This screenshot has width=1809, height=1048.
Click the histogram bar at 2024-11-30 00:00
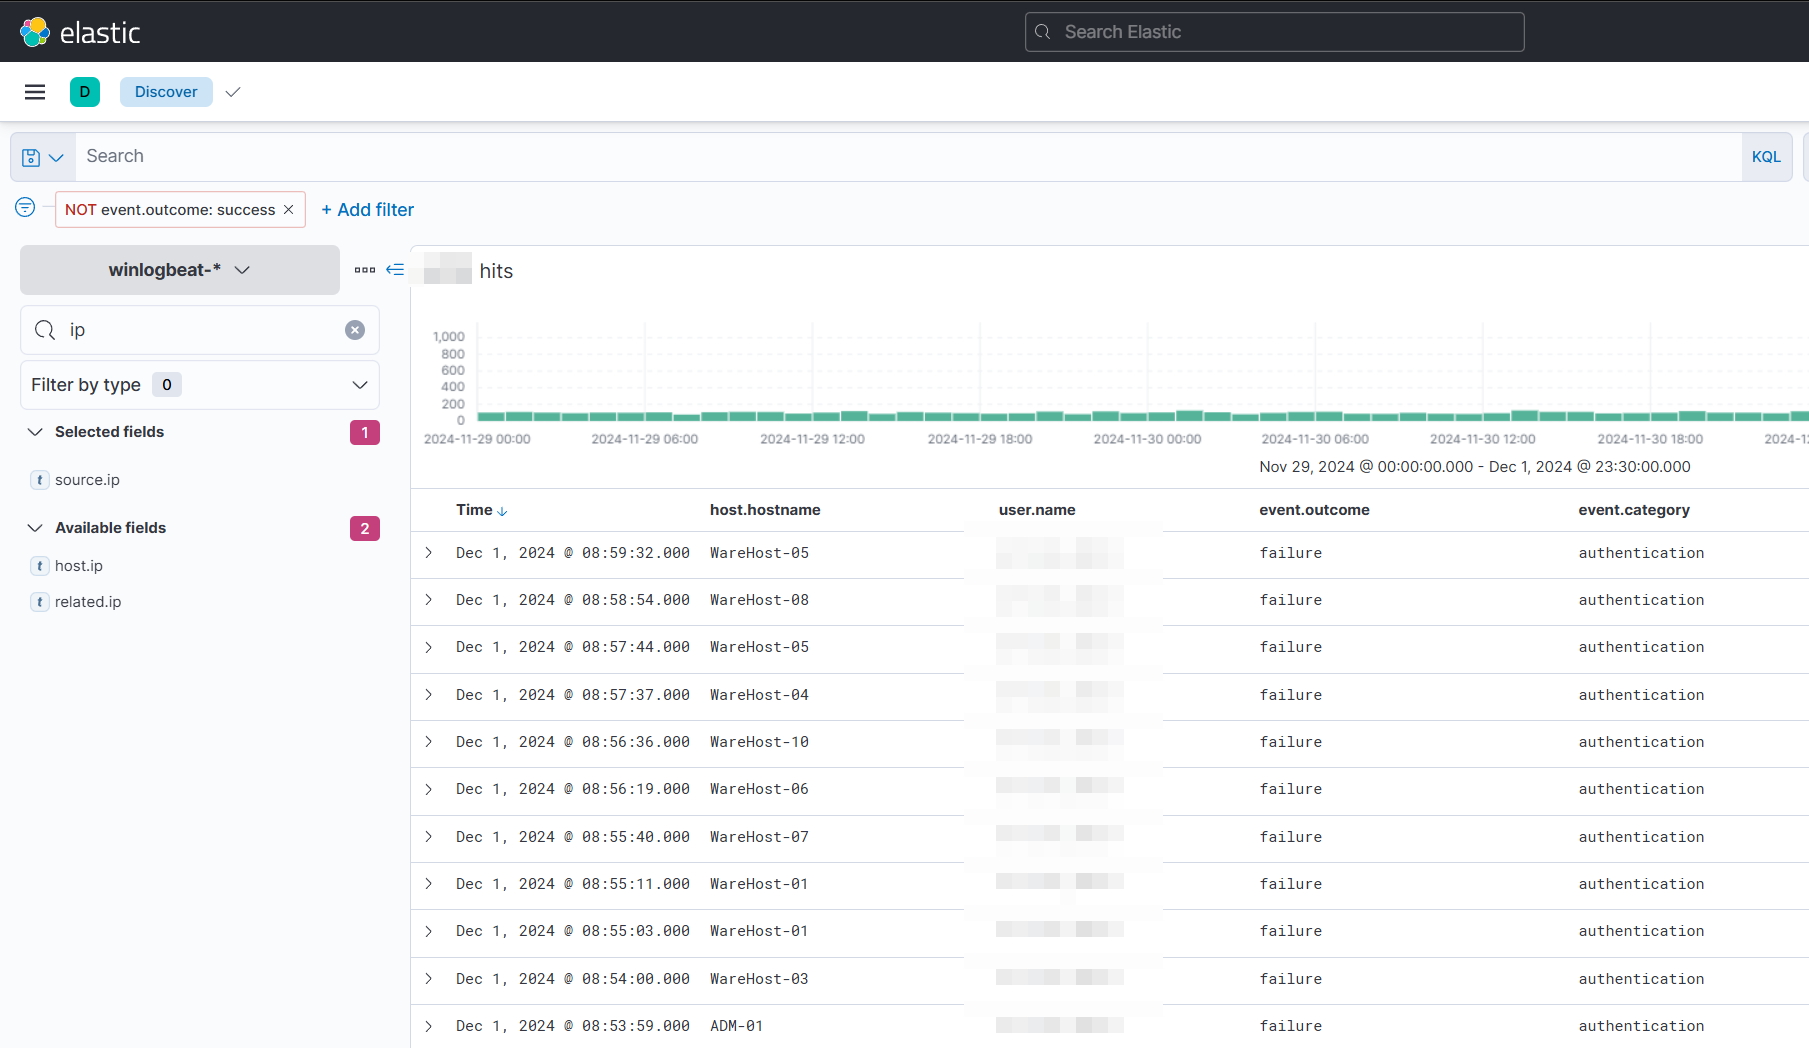click(x=1161, y=416)
